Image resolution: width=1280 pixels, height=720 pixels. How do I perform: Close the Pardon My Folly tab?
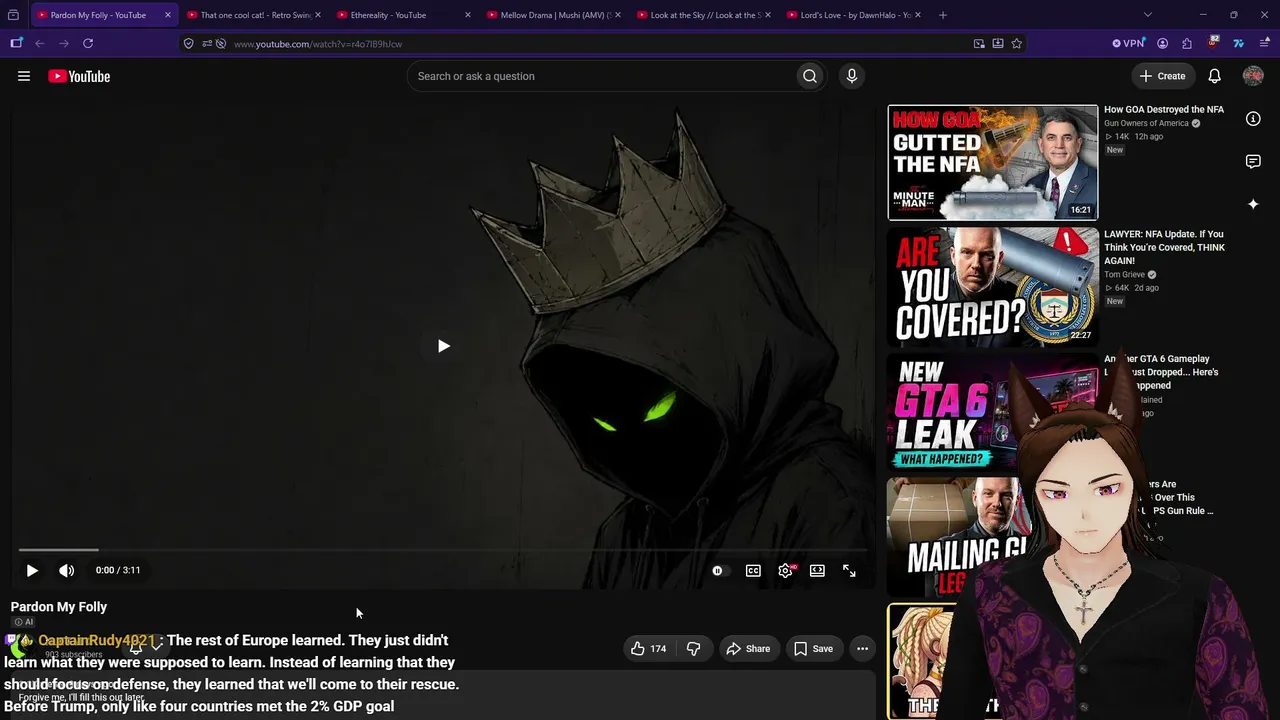[x=167, y=15]
